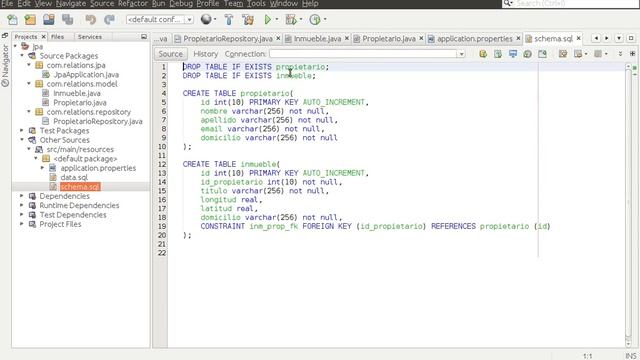
Task: Select application.properties in project tree
Action: [98, 168]
